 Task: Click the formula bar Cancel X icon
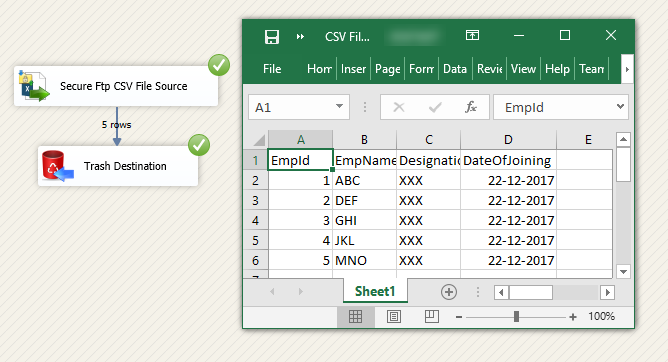tap(399, 107)
